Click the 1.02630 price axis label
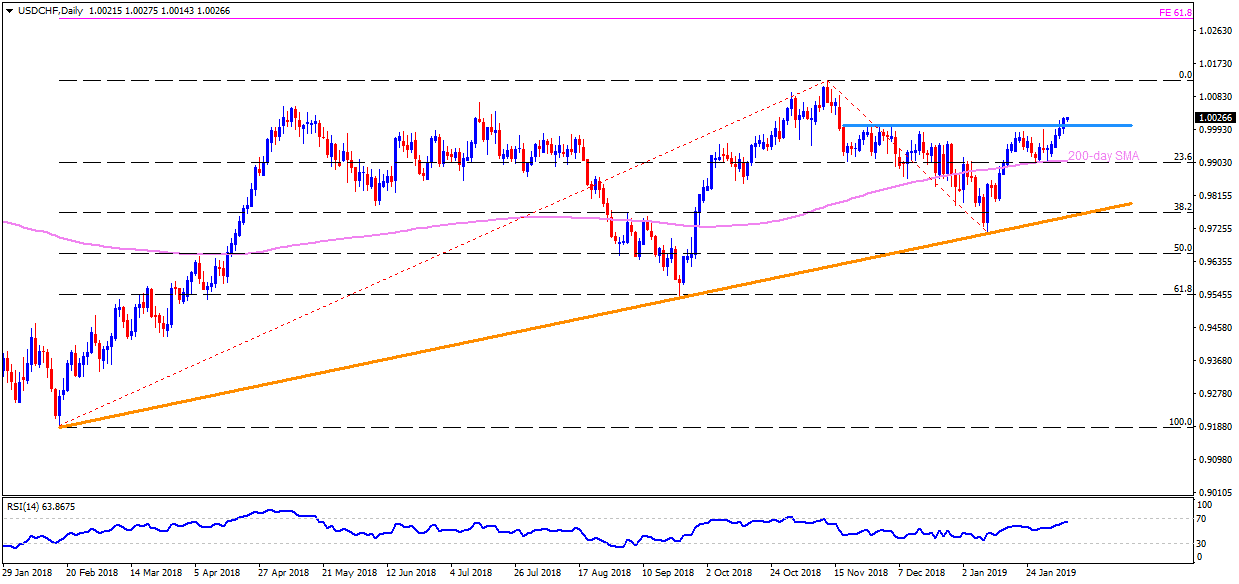 pos(1216,31)
